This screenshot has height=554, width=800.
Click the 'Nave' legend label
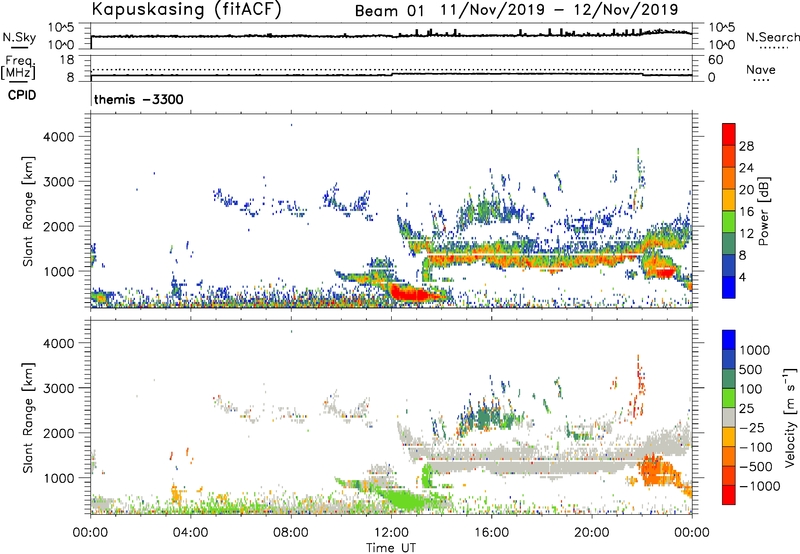pos(761,69)
